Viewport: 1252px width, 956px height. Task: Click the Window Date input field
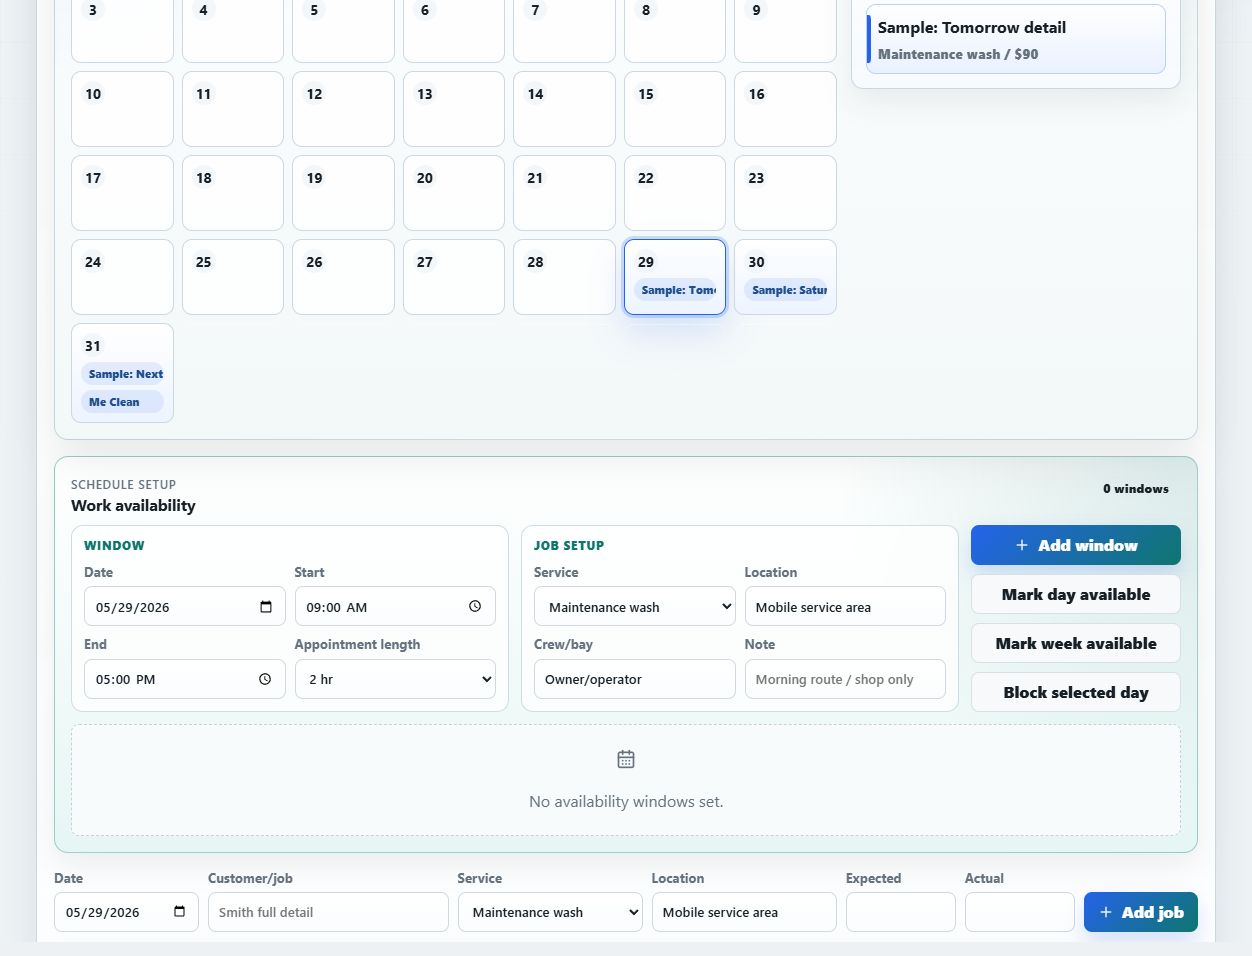click(185, 607)
